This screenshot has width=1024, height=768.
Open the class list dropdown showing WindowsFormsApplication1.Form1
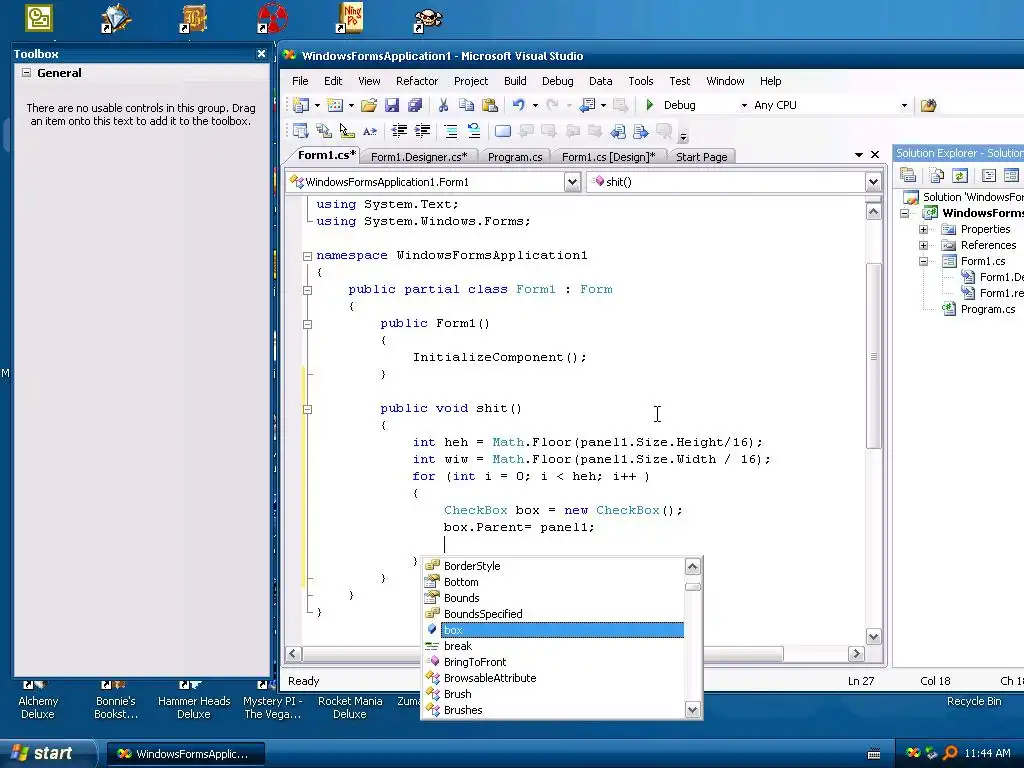[x=572, y=182]
